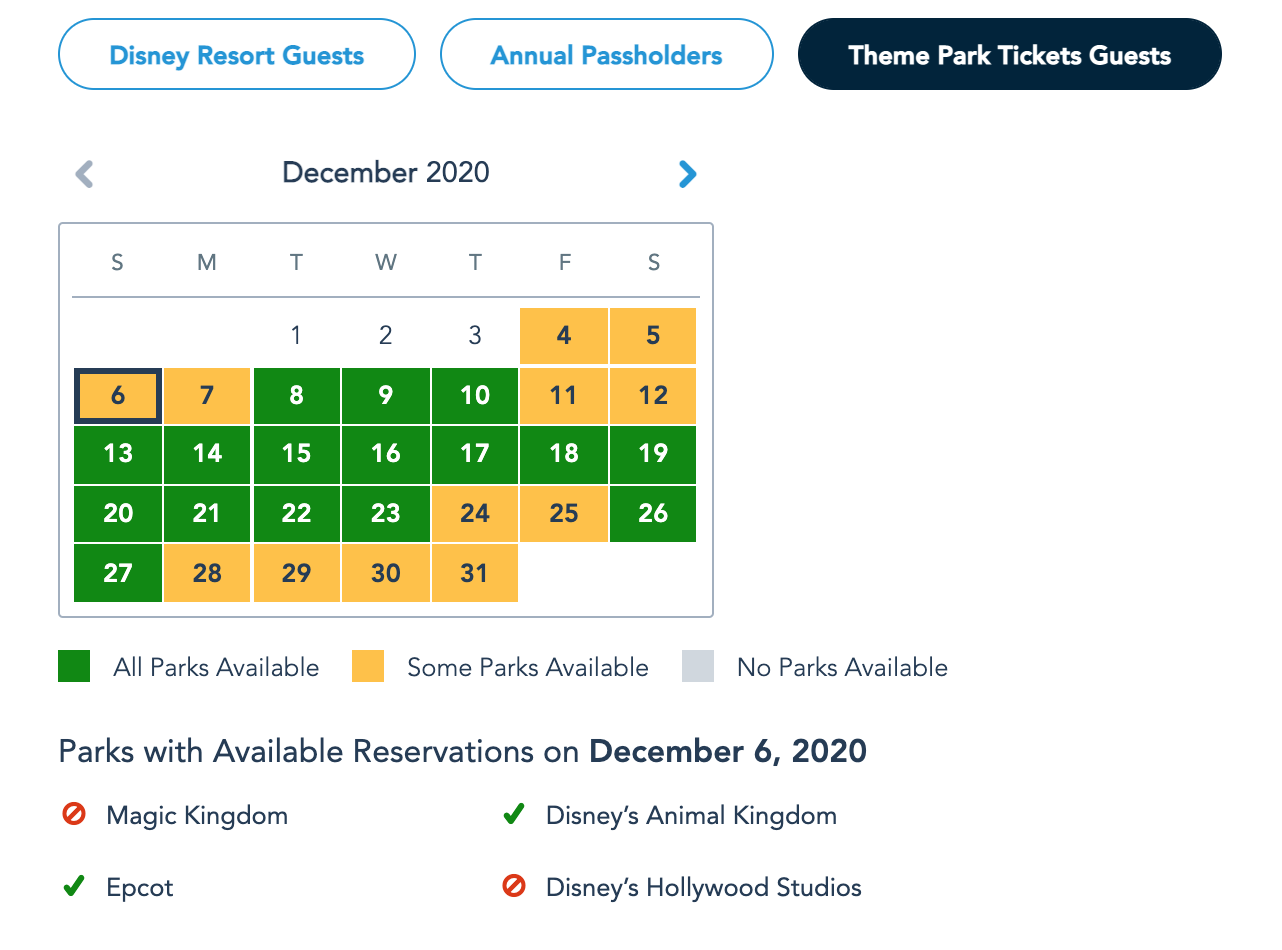This screenshot has width=1282, height=950.
Task: Click the Magic Kingdom unavailable icon
Action: pos(73,815)
